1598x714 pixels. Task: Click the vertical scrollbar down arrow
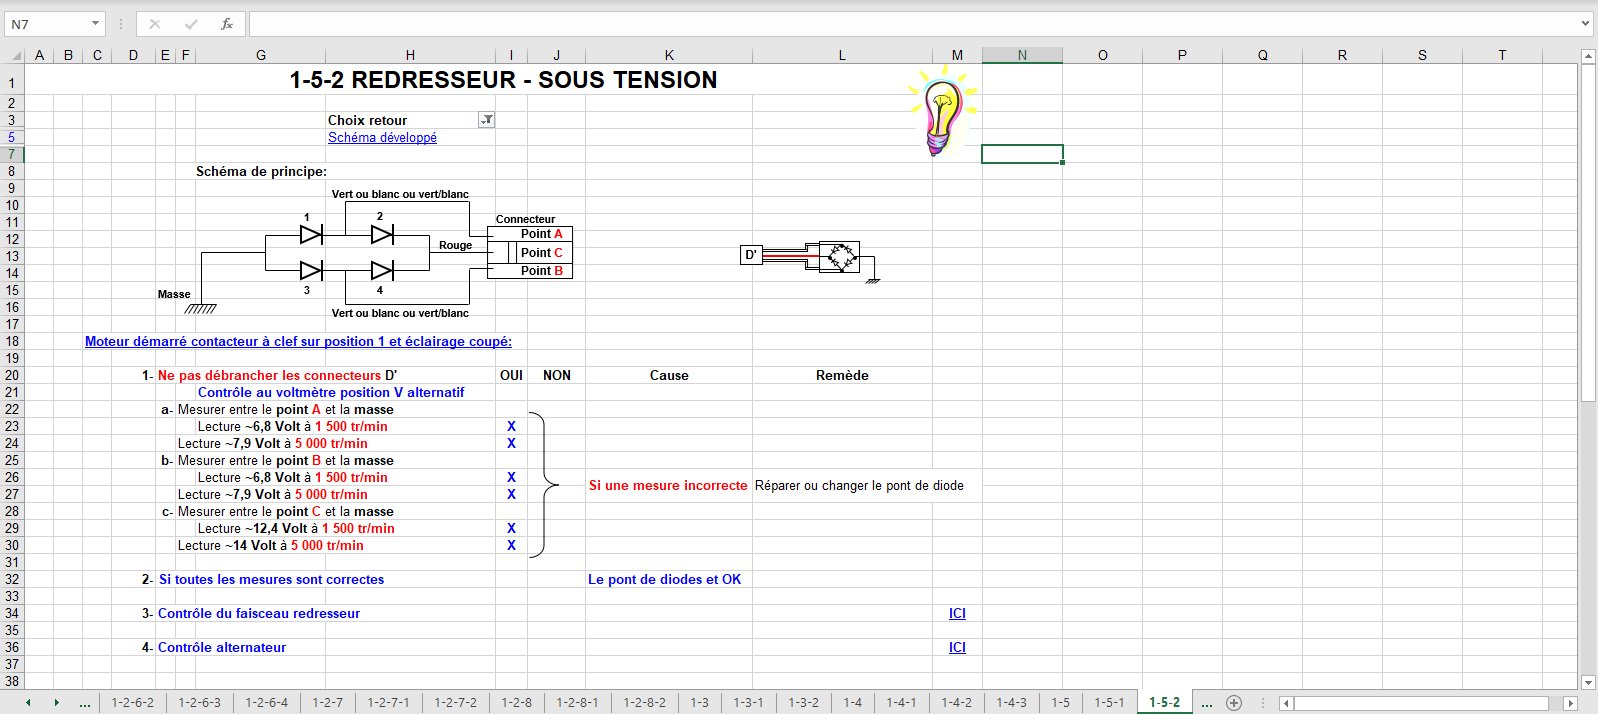1588,683
